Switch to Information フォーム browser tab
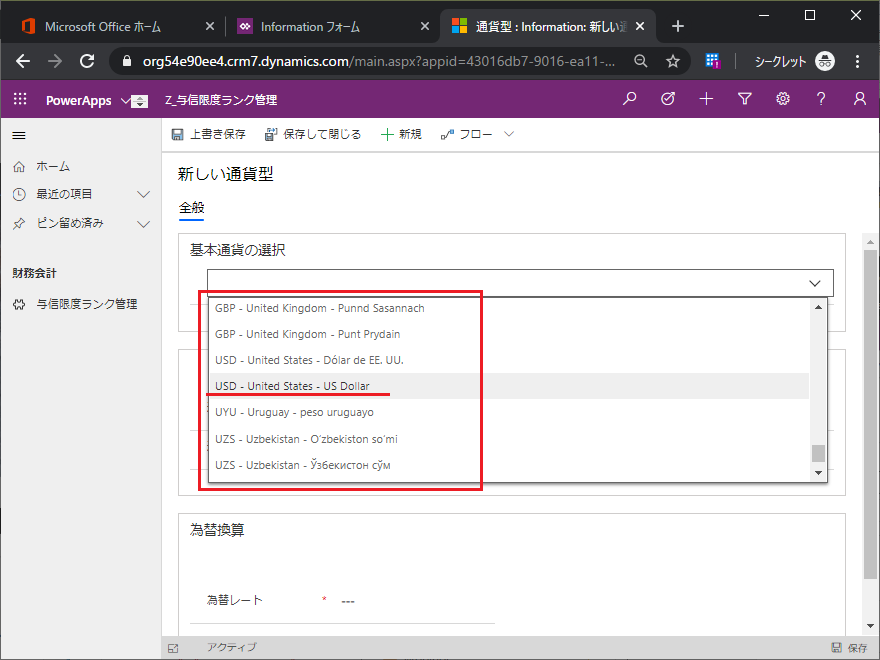This screenshot has width=880, height=660. pos(310,26)
